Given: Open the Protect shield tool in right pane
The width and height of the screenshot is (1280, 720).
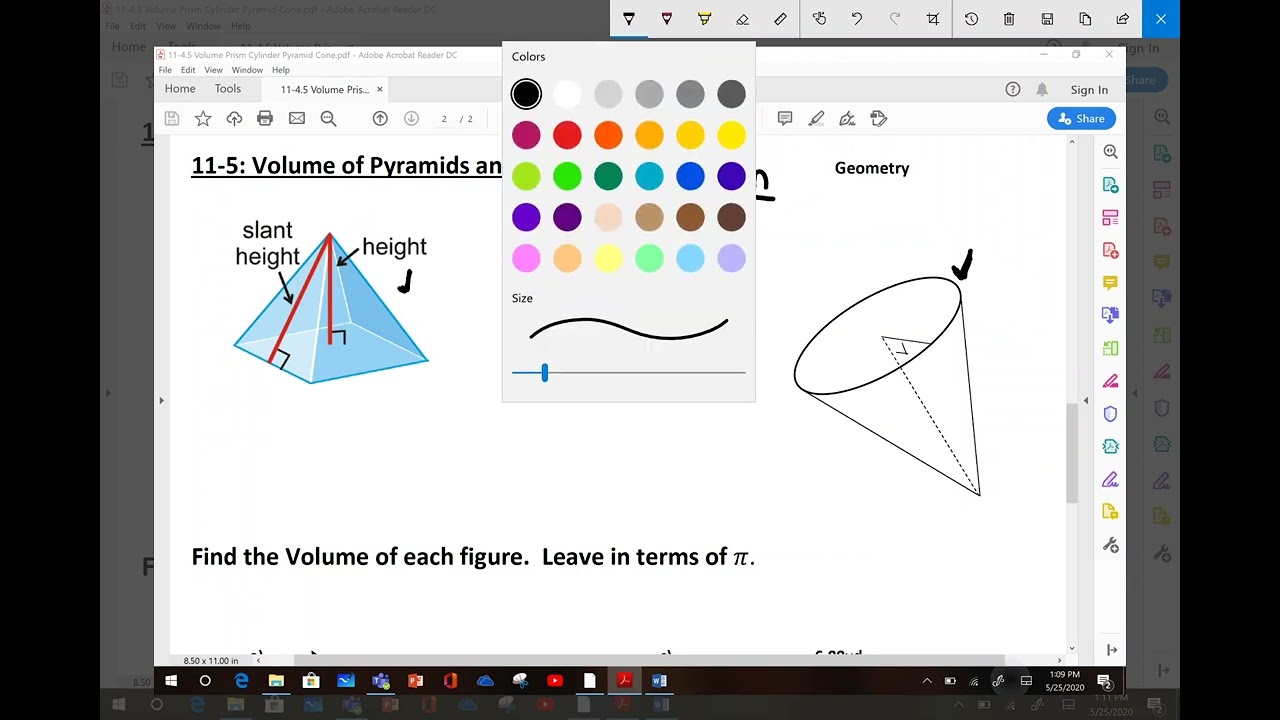Looking at the screenshot, I should (x=1111, y=414).
